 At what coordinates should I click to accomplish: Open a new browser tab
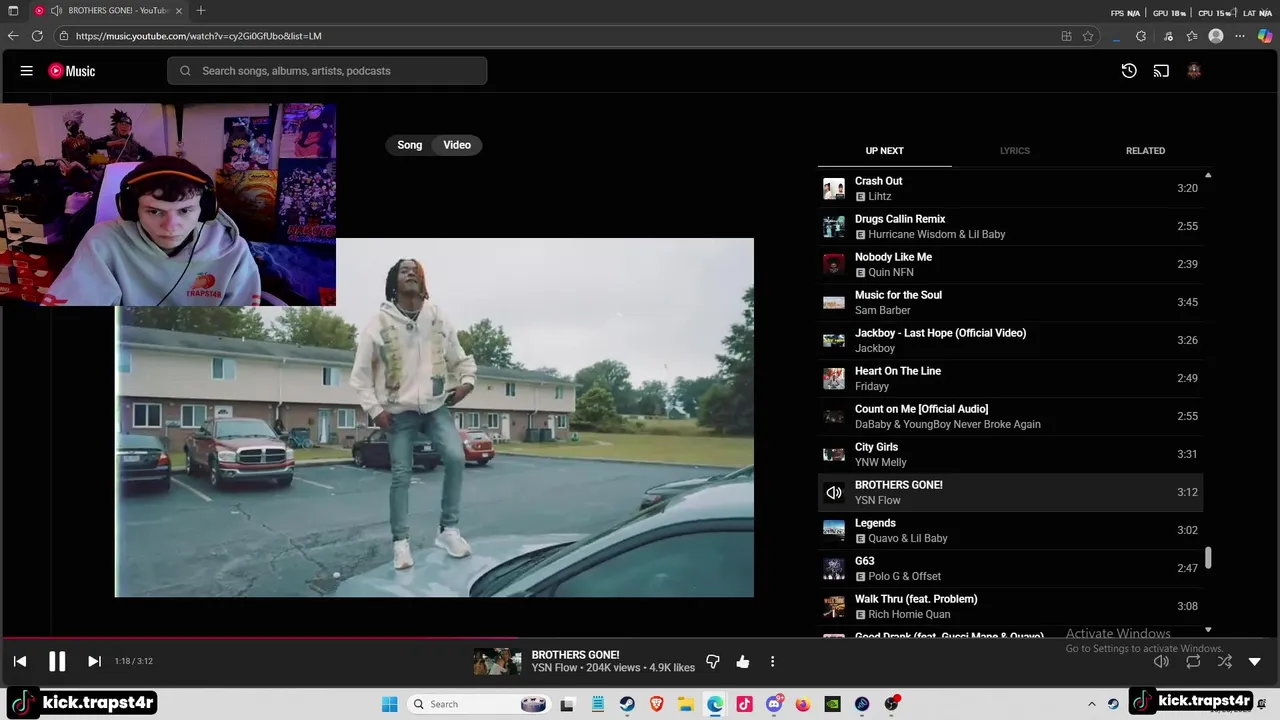click(201, 10)
